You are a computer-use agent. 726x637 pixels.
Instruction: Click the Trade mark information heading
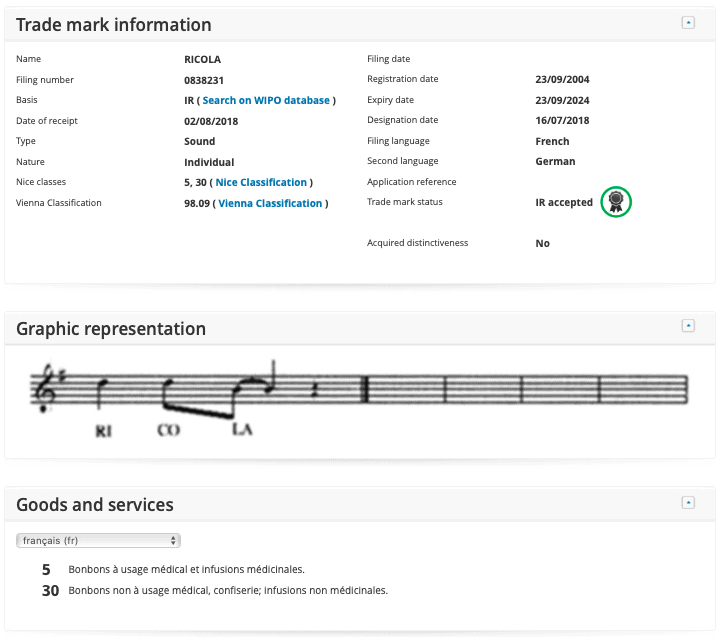pos(114,25)
